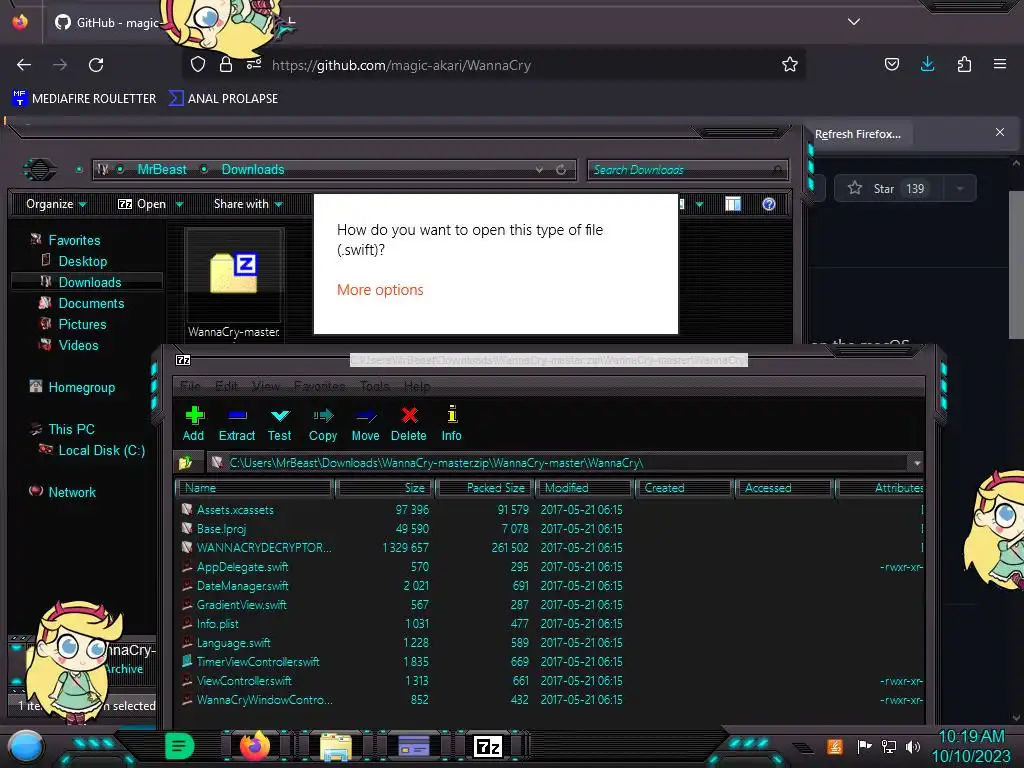The image size is (1024, 768).
Task: Select Local Disk (C:) in sidebar
Action: pos(101,451)
